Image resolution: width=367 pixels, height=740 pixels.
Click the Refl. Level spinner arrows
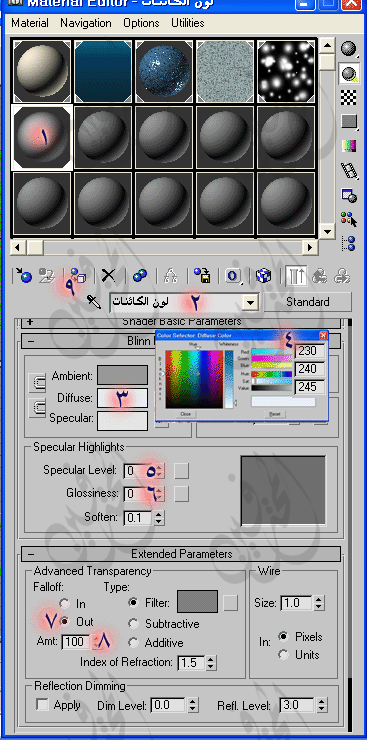(321, 706)
